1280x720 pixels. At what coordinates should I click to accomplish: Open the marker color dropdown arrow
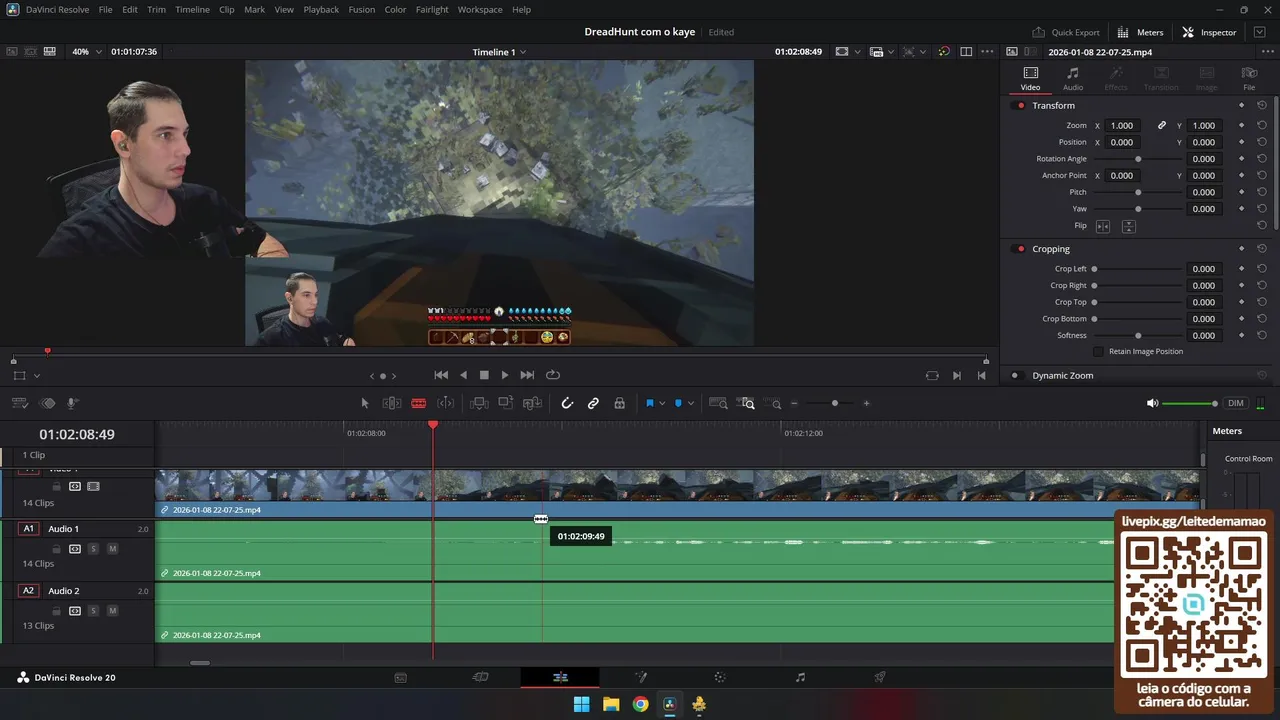pos(690,403)
